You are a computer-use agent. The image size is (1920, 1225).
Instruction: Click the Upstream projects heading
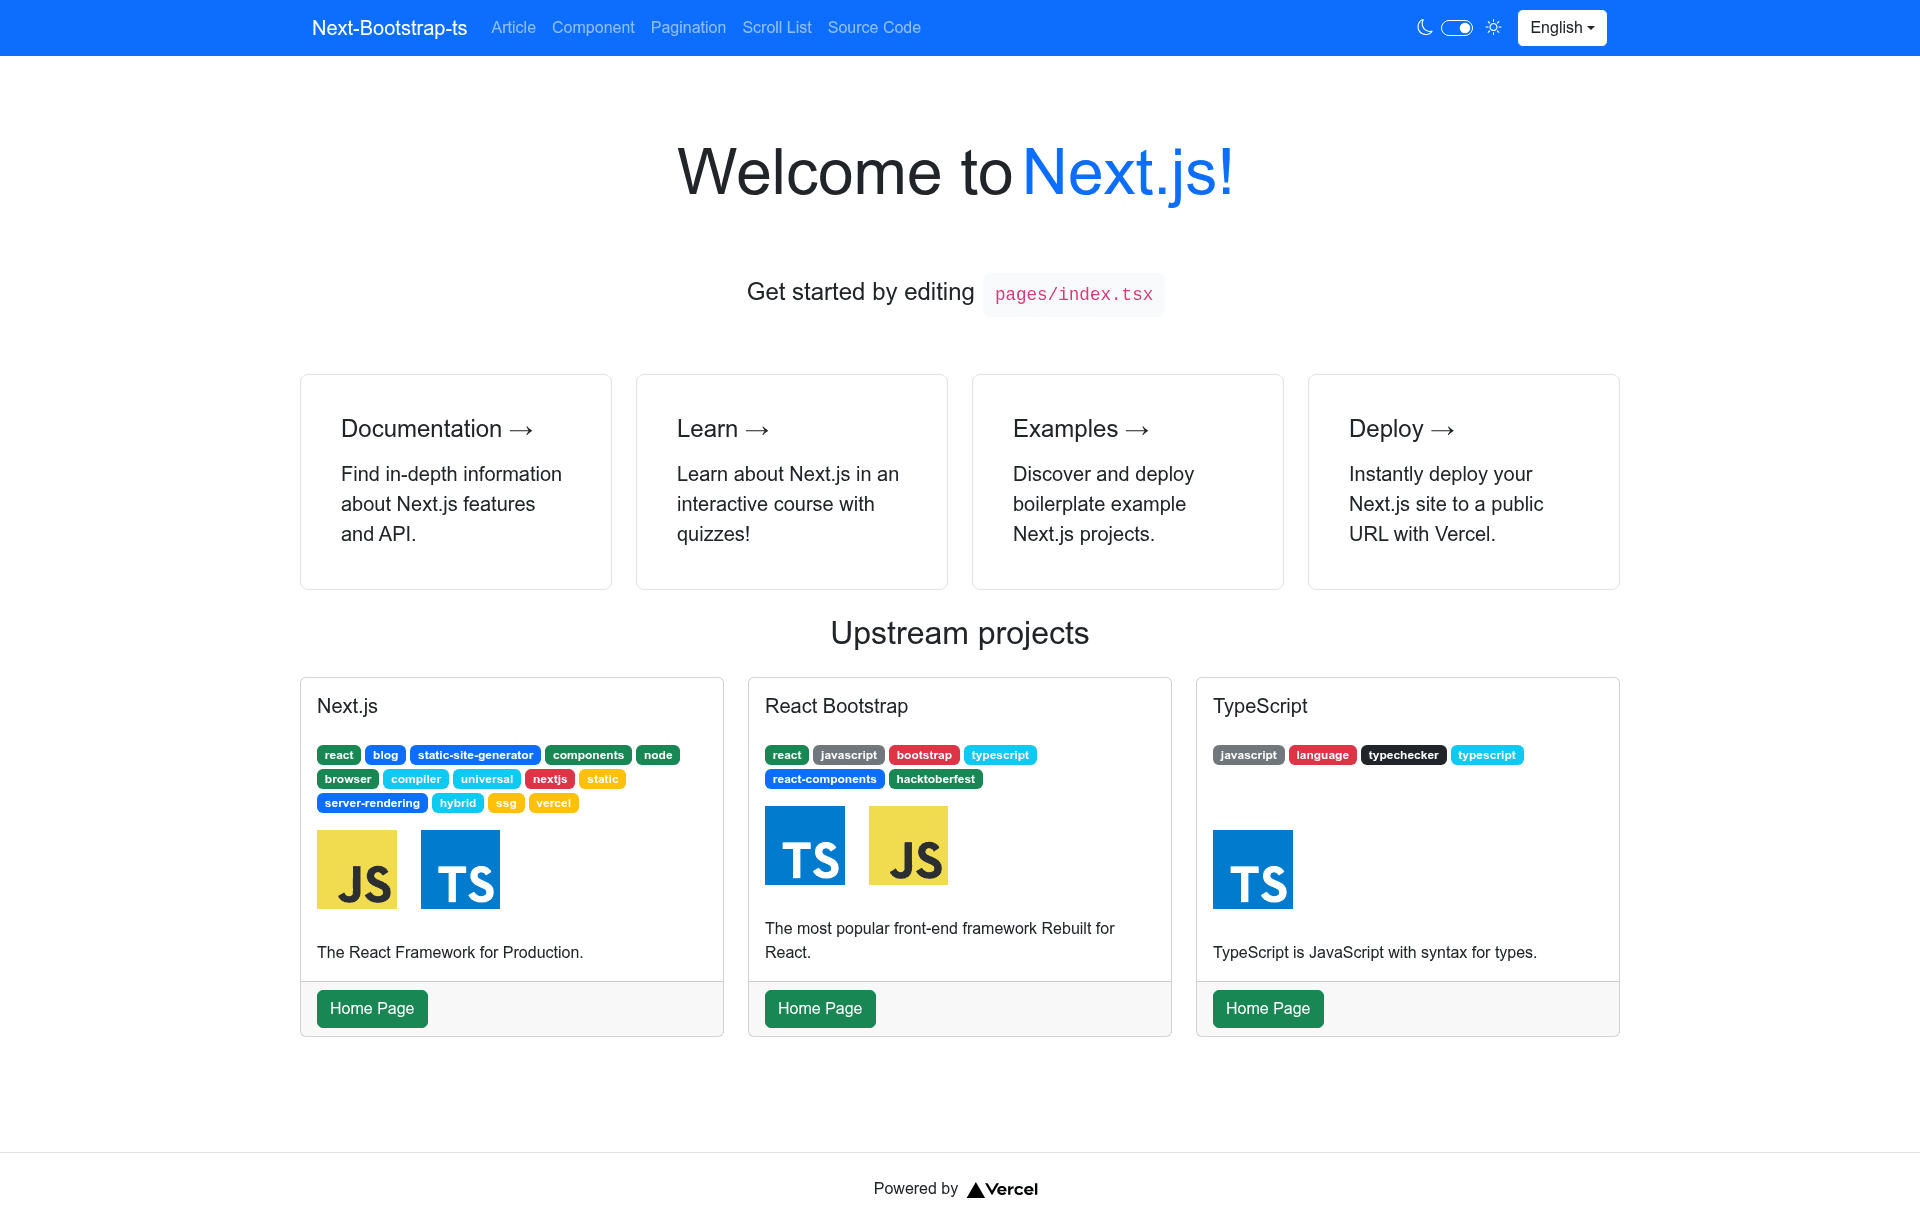pos(960,633)
